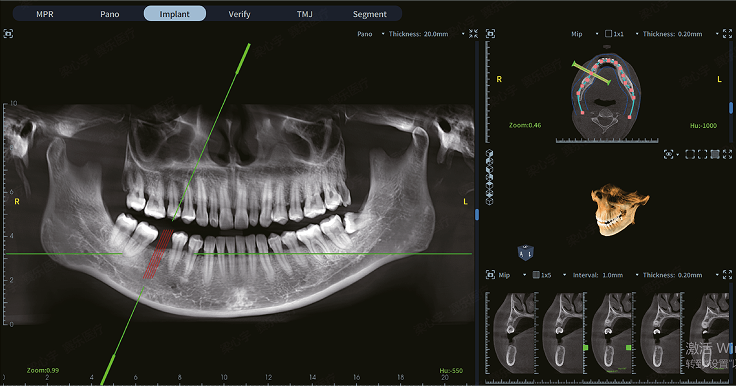The image size is (736, 386).
Task: Toggle the 1x5 layout box in the cross-section view
Action: (x=536, y=275)
